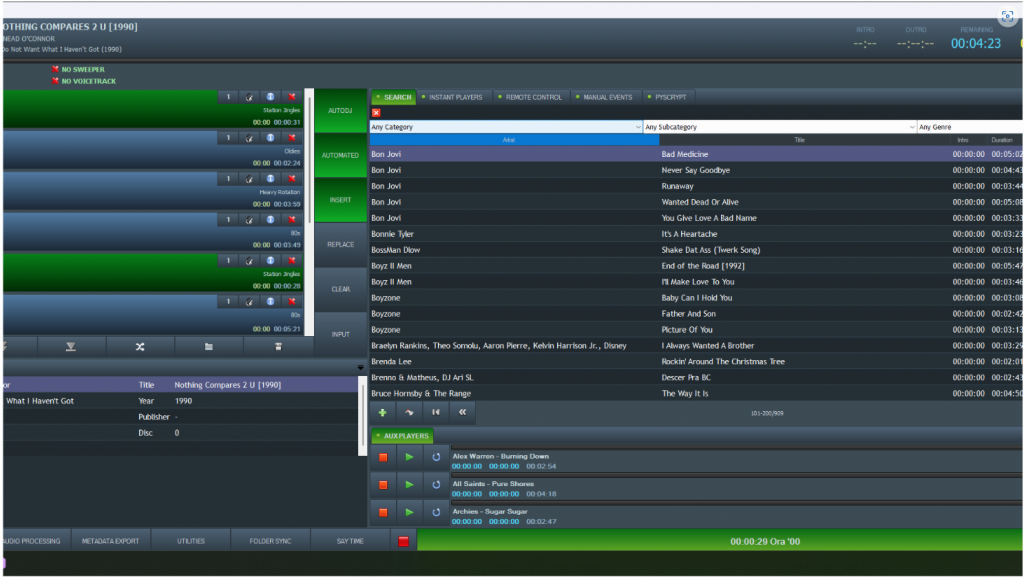Select Bonnie Tyler - It's A Heartache row

696,234
